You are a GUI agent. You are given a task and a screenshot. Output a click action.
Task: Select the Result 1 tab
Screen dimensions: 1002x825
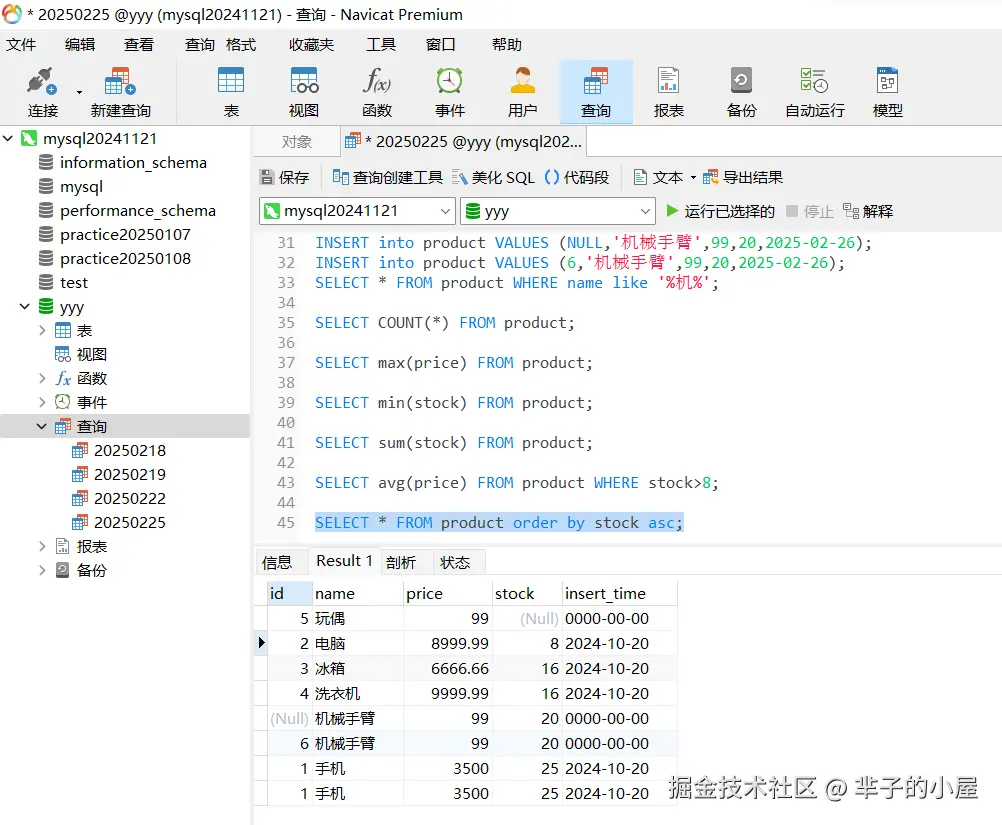tap(344, 560)
